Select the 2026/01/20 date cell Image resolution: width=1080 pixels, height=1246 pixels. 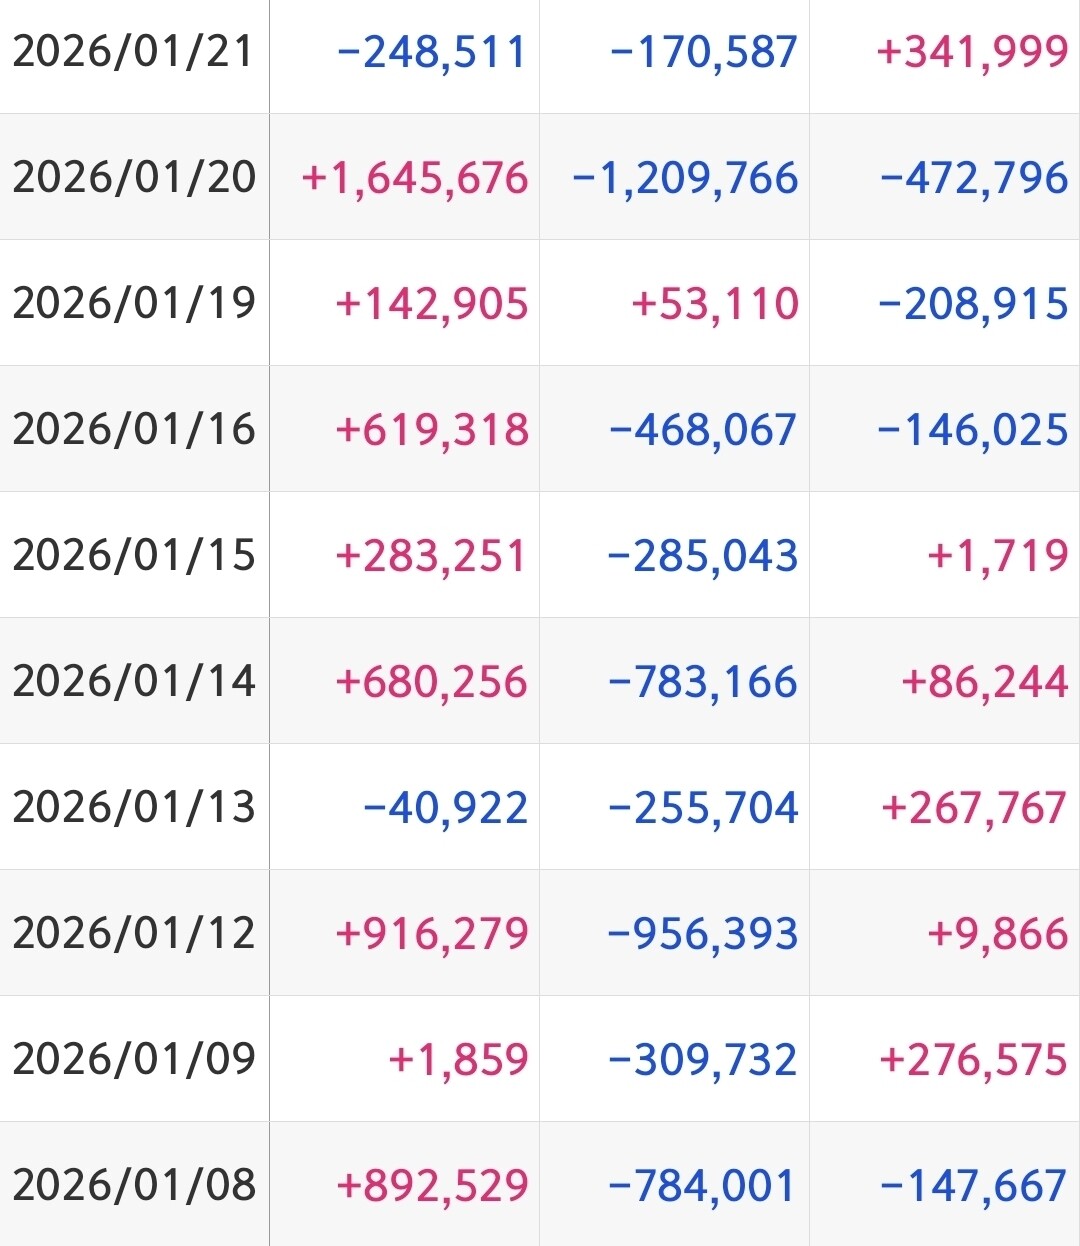coord(134,177)
